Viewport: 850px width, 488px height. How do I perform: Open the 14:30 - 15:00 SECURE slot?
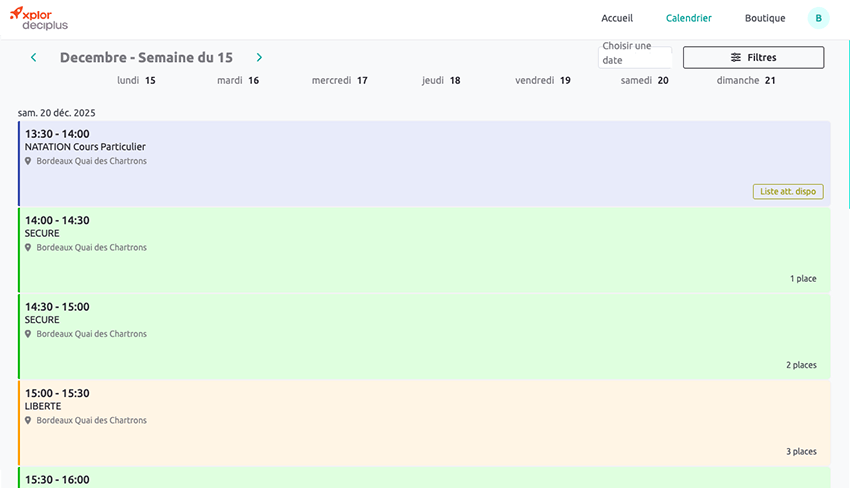click(400, 330)
